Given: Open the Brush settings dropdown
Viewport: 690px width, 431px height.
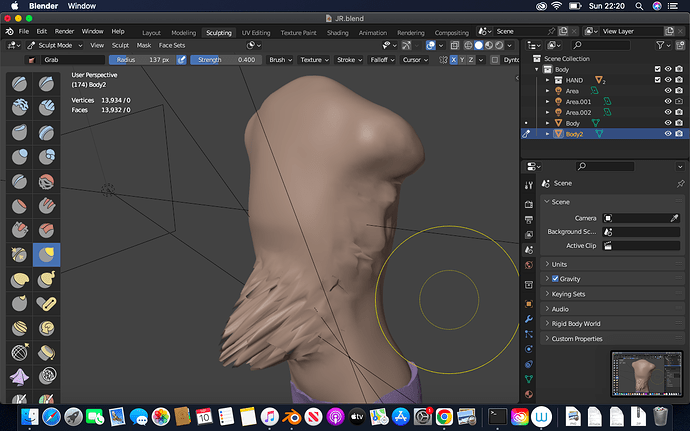Looking at the screenshot, I should click(280, 60).
